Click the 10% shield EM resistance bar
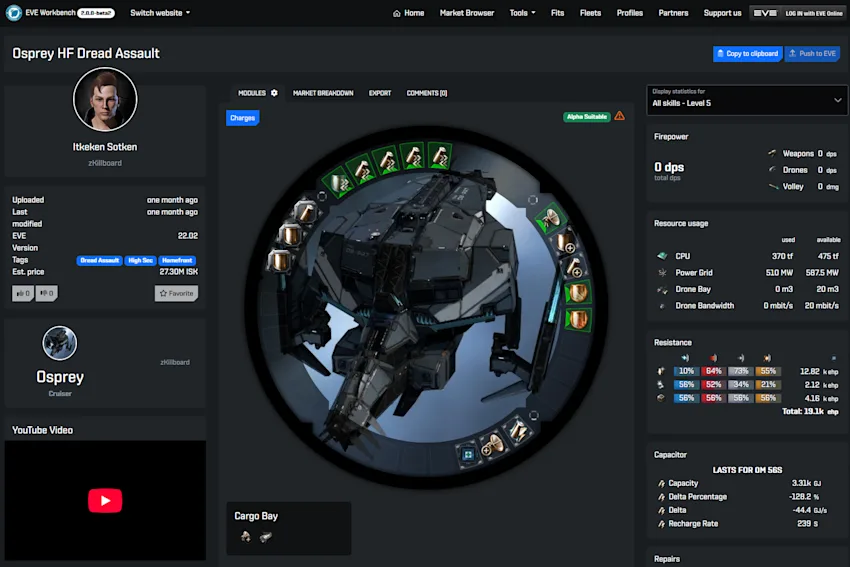 coord(686,371)
